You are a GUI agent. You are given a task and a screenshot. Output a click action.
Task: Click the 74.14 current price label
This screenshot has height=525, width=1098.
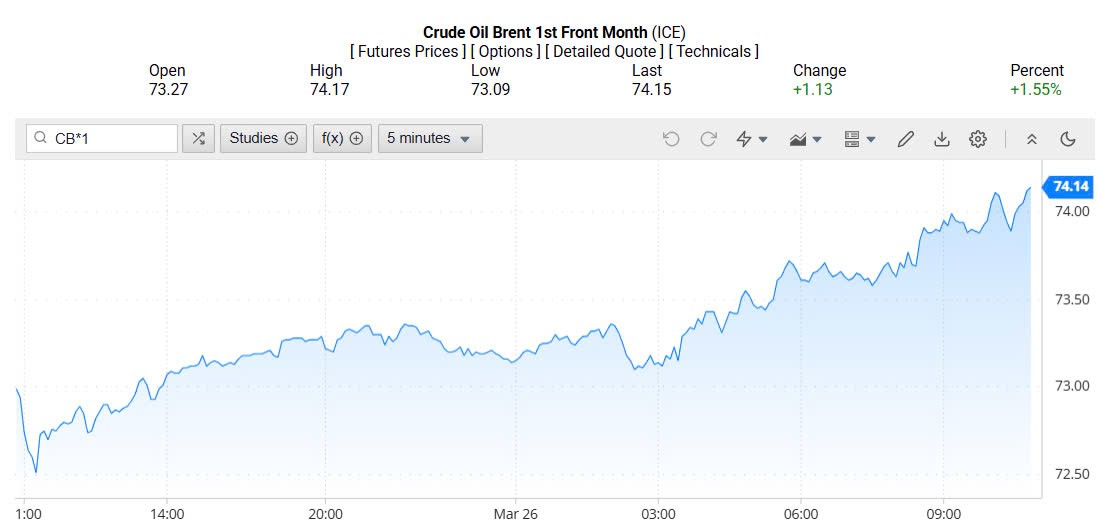(1070, 187)
